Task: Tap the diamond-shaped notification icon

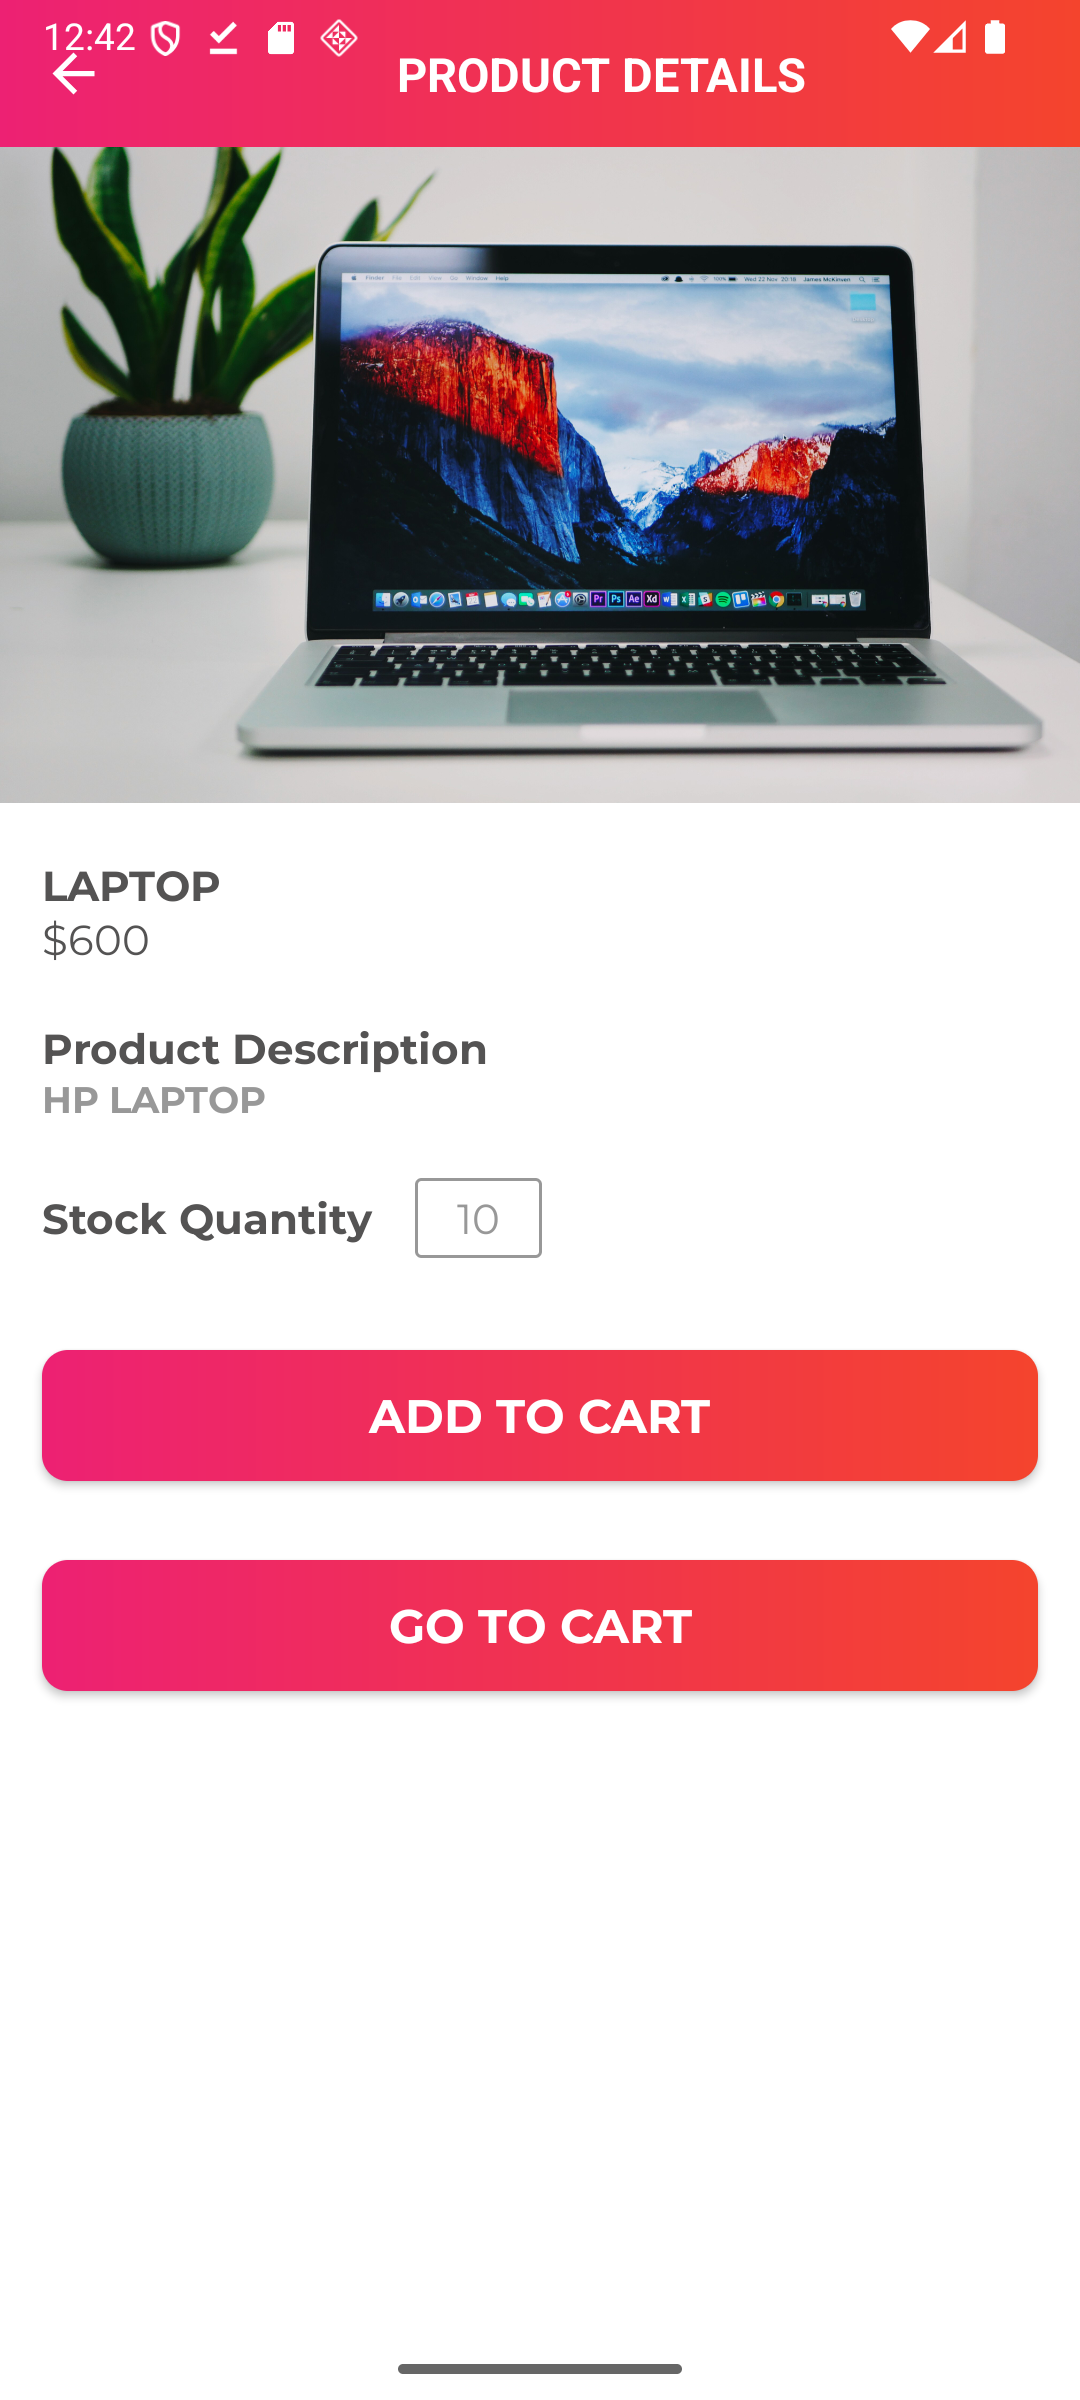Action: tap(339, 39)
